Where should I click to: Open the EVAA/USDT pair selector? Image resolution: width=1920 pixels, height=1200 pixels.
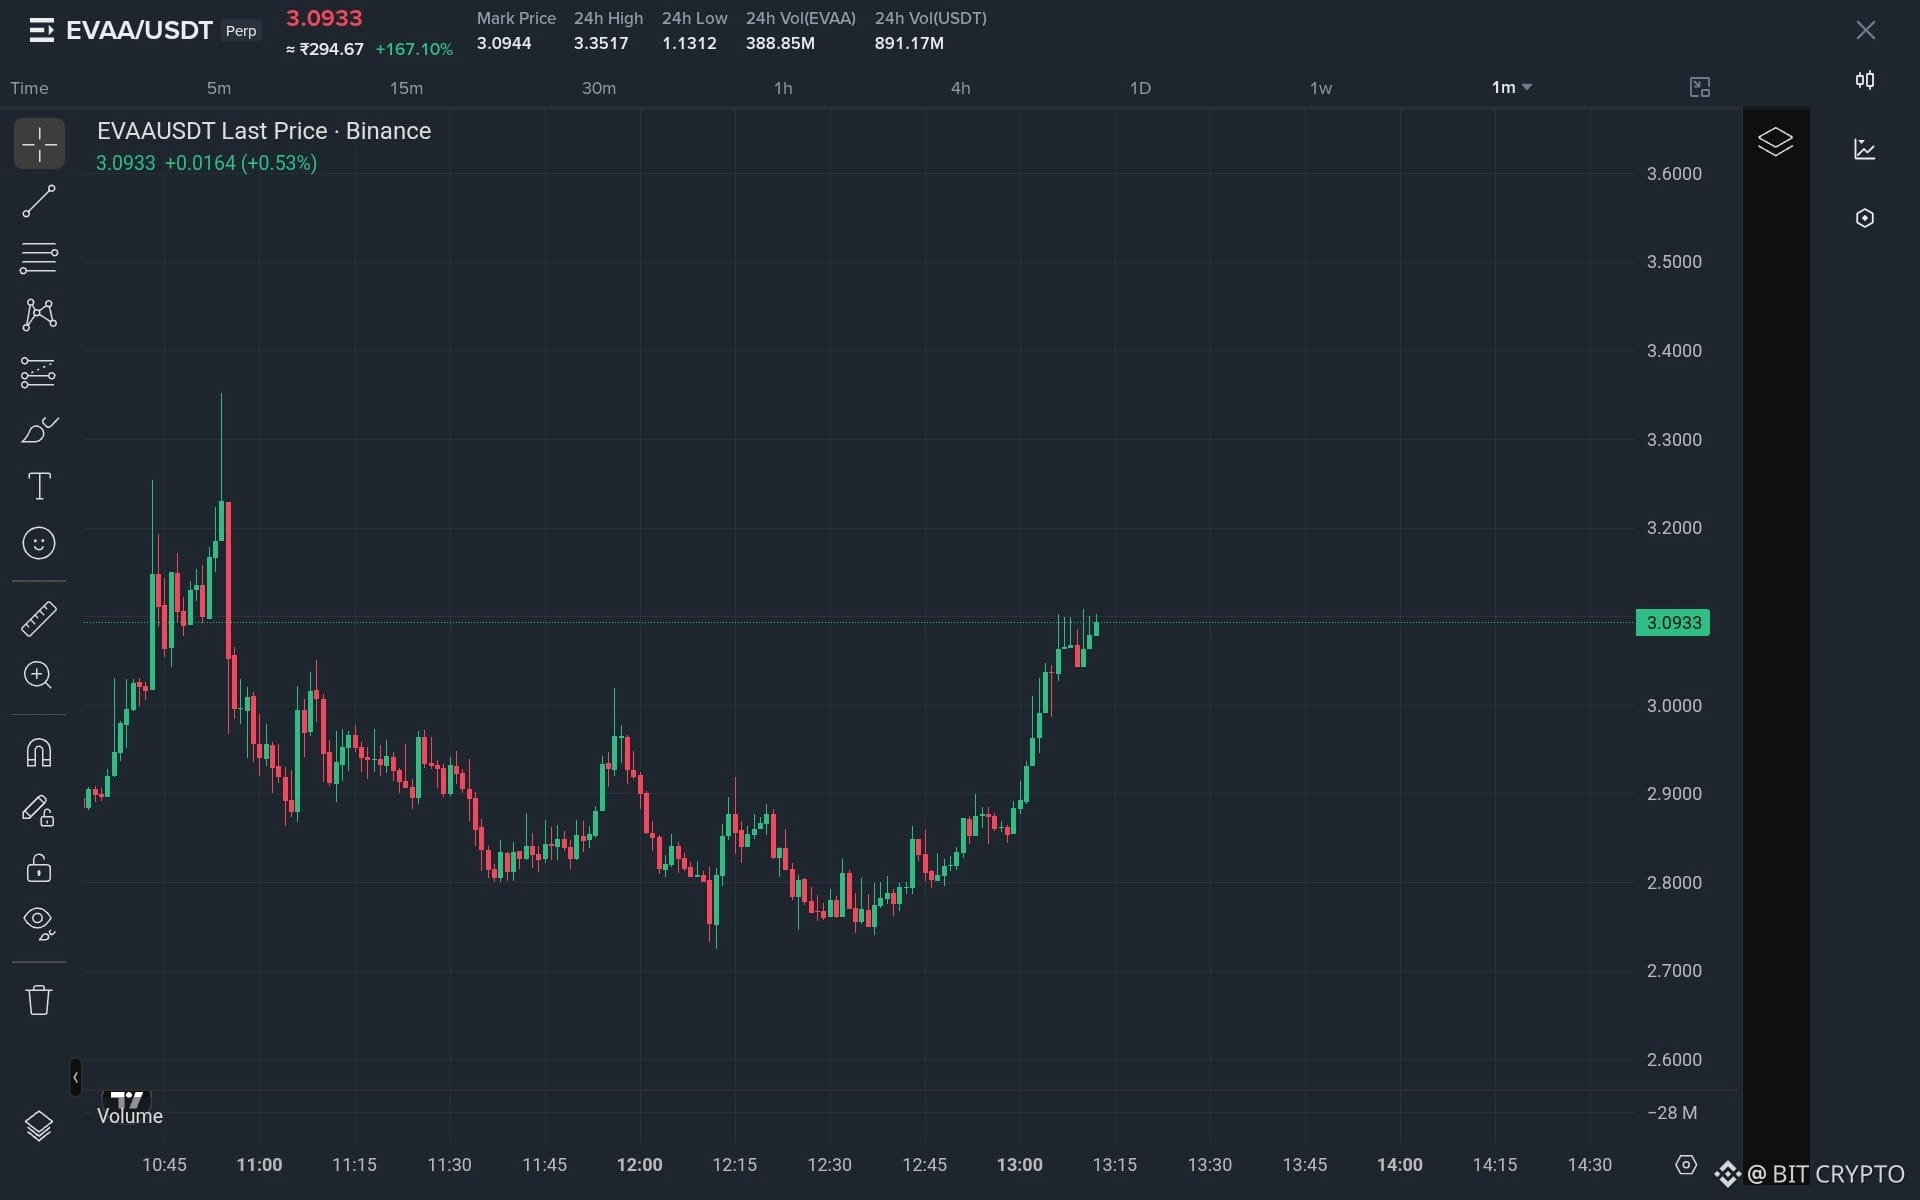click(139, 31)
